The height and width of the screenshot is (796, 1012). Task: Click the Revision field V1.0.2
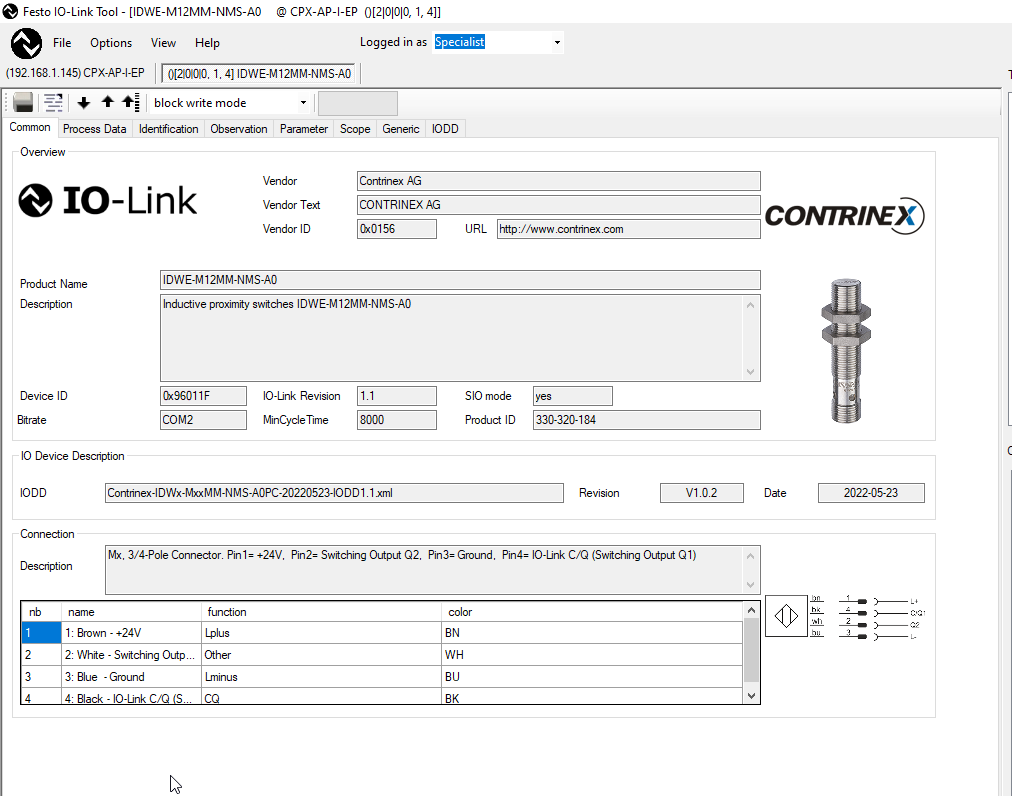702,493
